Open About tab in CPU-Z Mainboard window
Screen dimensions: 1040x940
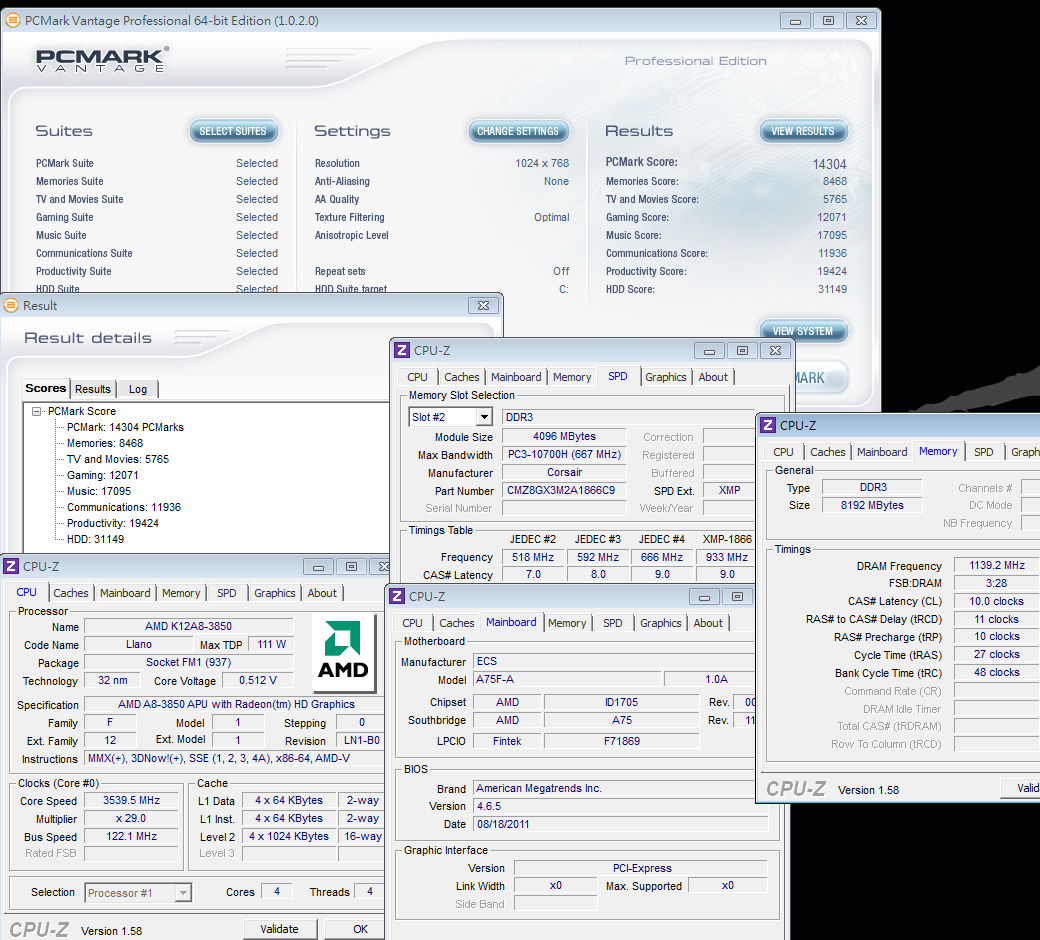pos(708,623)
